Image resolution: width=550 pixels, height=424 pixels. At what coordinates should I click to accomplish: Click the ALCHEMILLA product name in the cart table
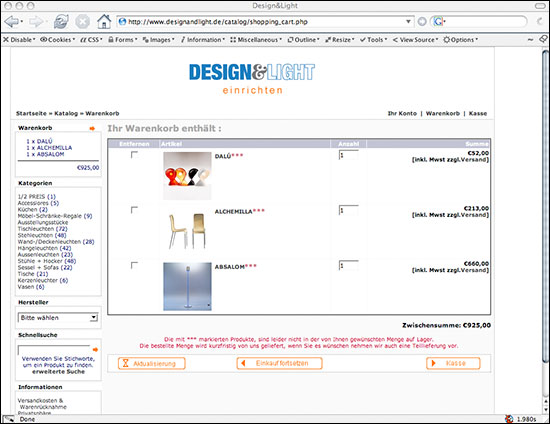pos(233,211)
